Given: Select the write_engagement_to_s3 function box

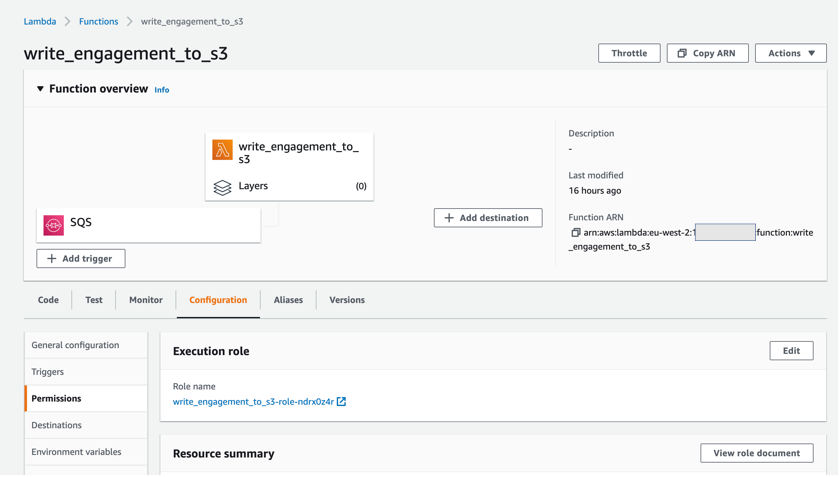Looking at the screenshot, I should coord(289,166).
